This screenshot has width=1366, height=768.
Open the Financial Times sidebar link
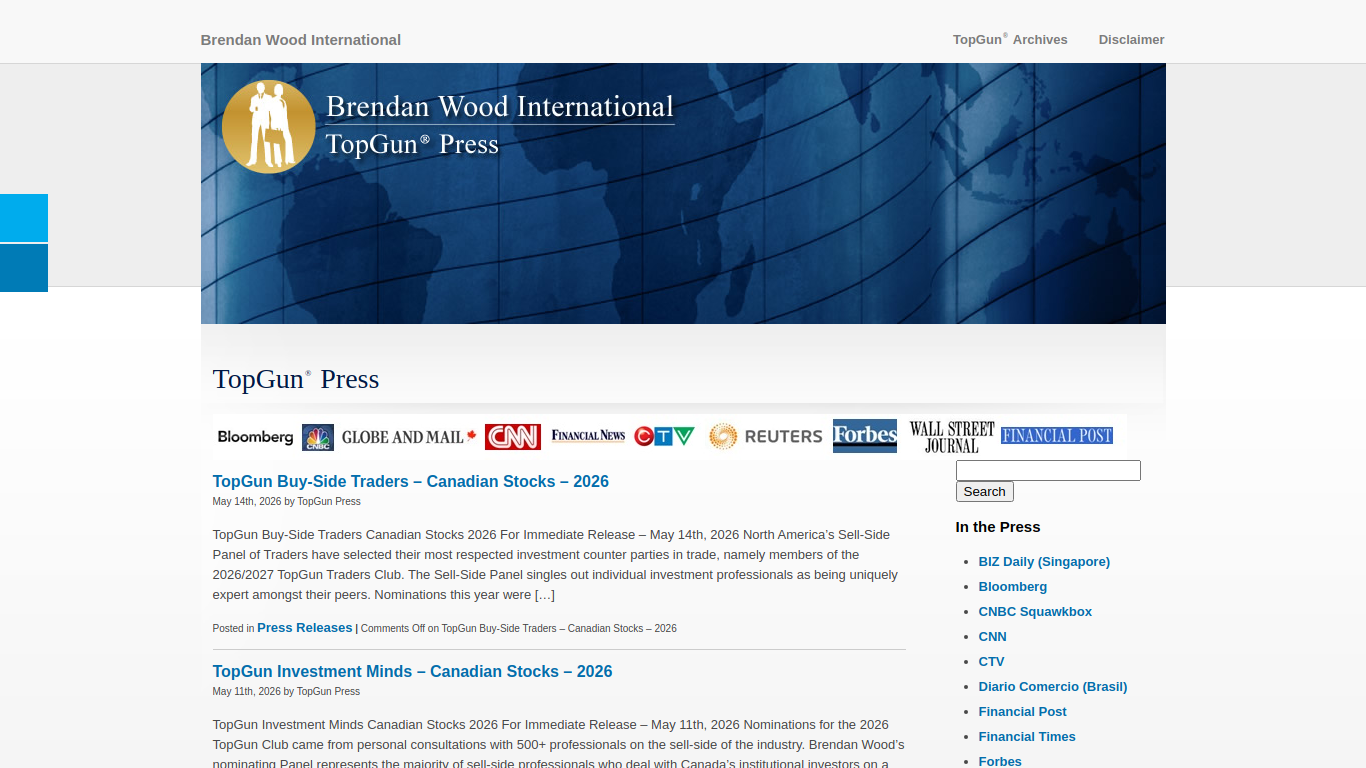[1027, 737]
